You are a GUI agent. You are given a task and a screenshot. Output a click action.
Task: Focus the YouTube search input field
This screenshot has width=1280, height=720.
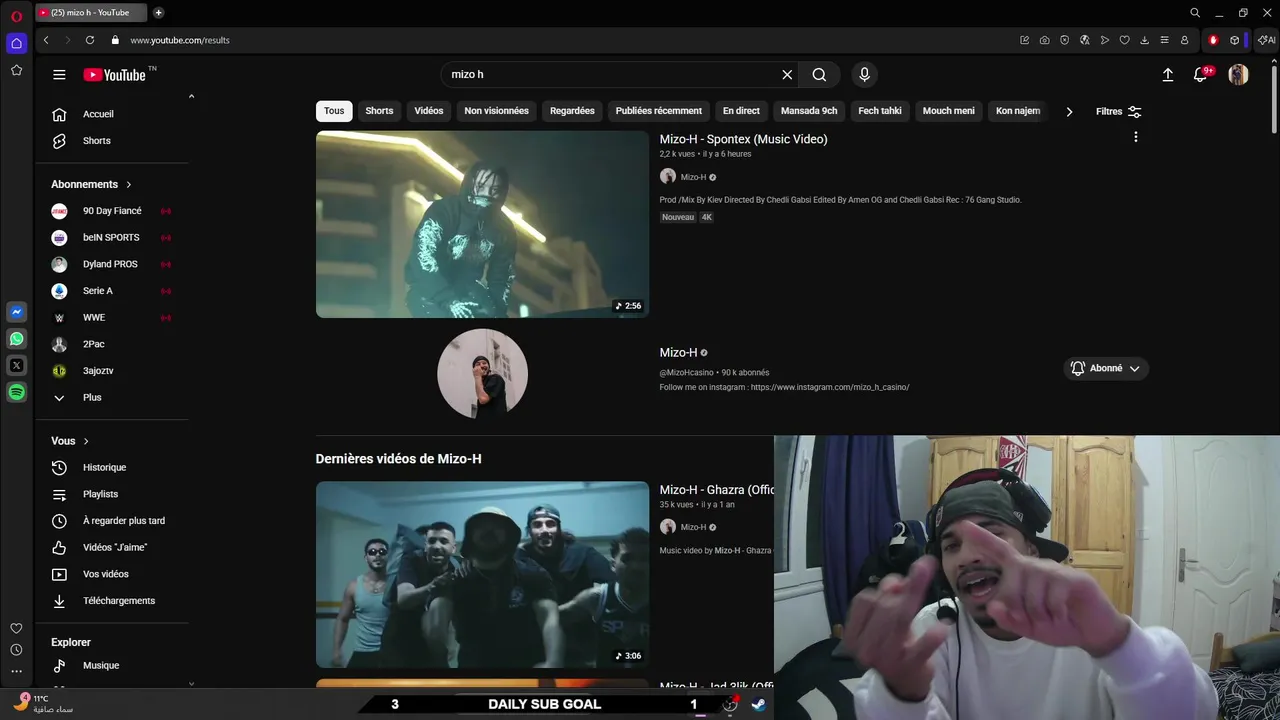pos(610,75)
